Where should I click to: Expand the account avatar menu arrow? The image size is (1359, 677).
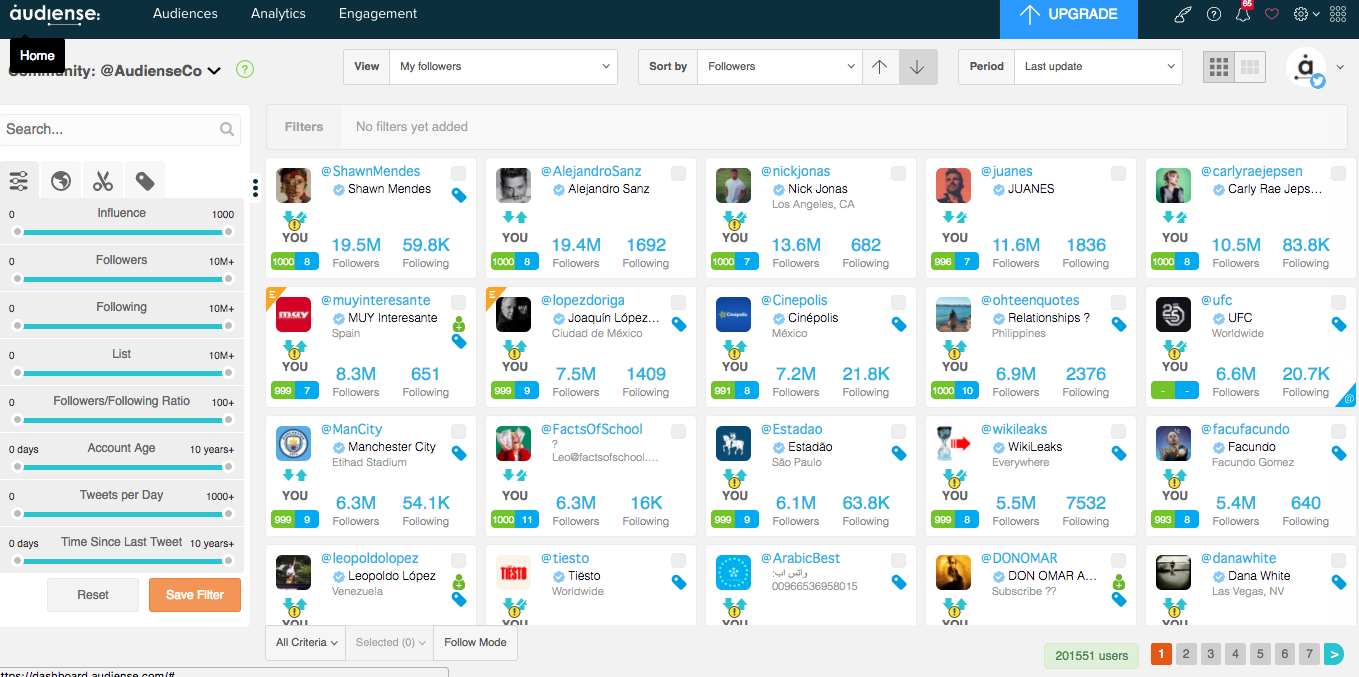tap(1340, 68)
